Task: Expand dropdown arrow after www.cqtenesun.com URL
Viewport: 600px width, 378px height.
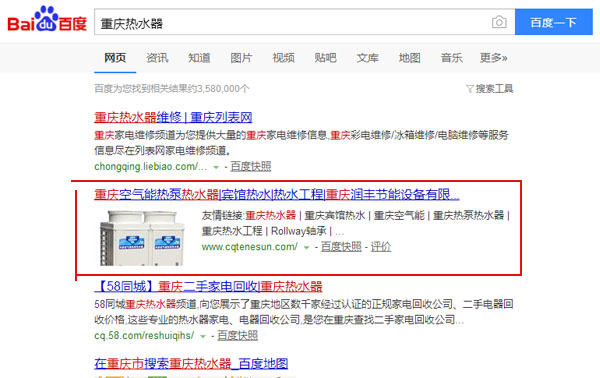Action: point(306,248)
